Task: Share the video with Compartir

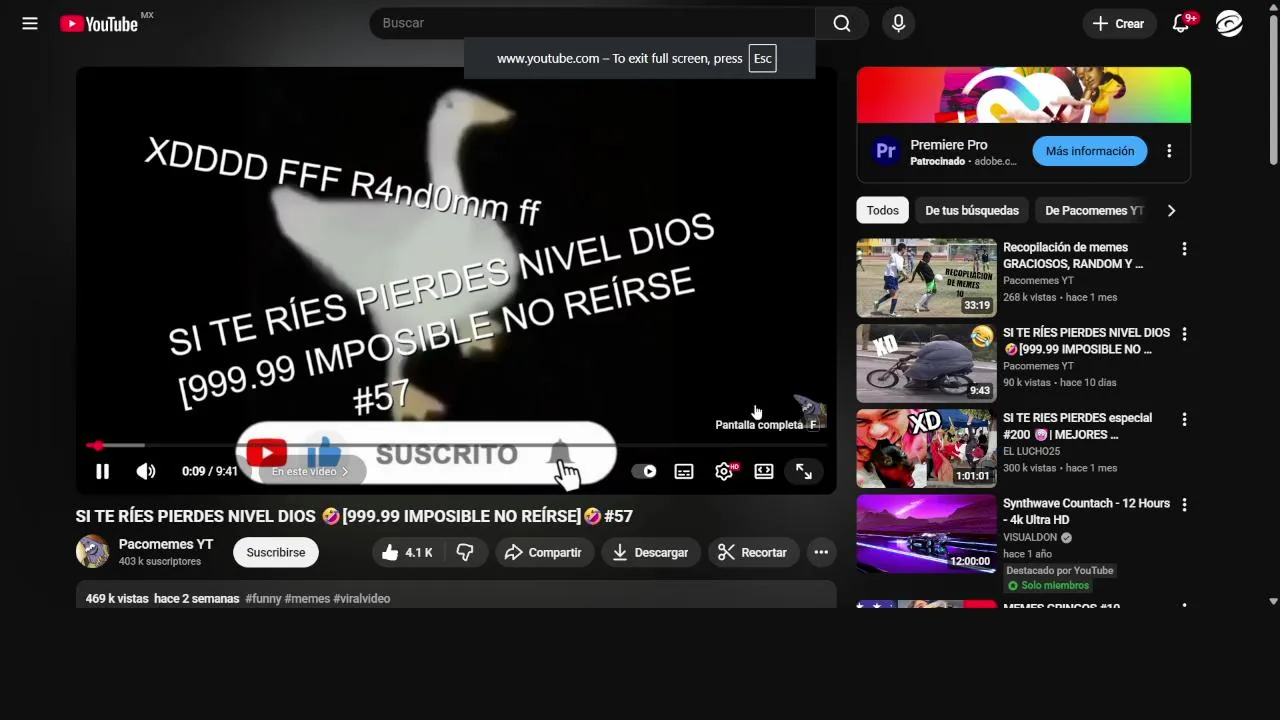Action: 543,552
